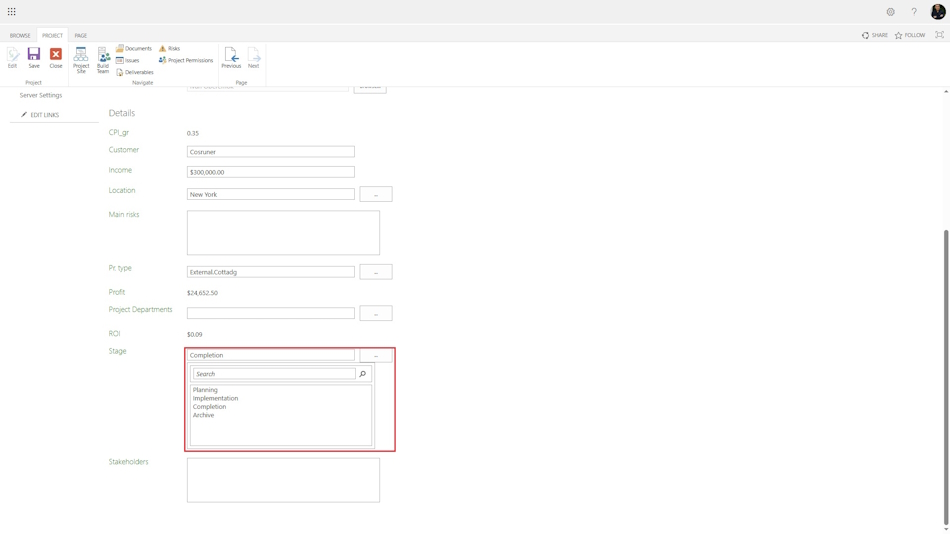Open the help question mark
This screenshot has width=950, height=534.
(914, 12)
